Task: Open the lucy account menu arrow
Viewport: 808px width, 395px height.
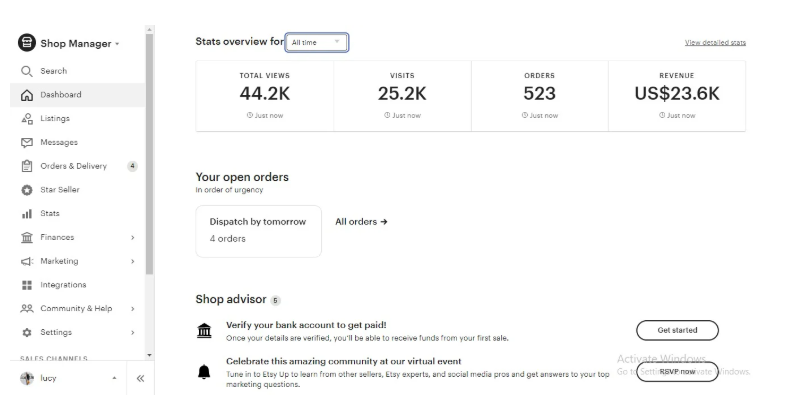Action: pyautogui.click(x=114, y=378)
